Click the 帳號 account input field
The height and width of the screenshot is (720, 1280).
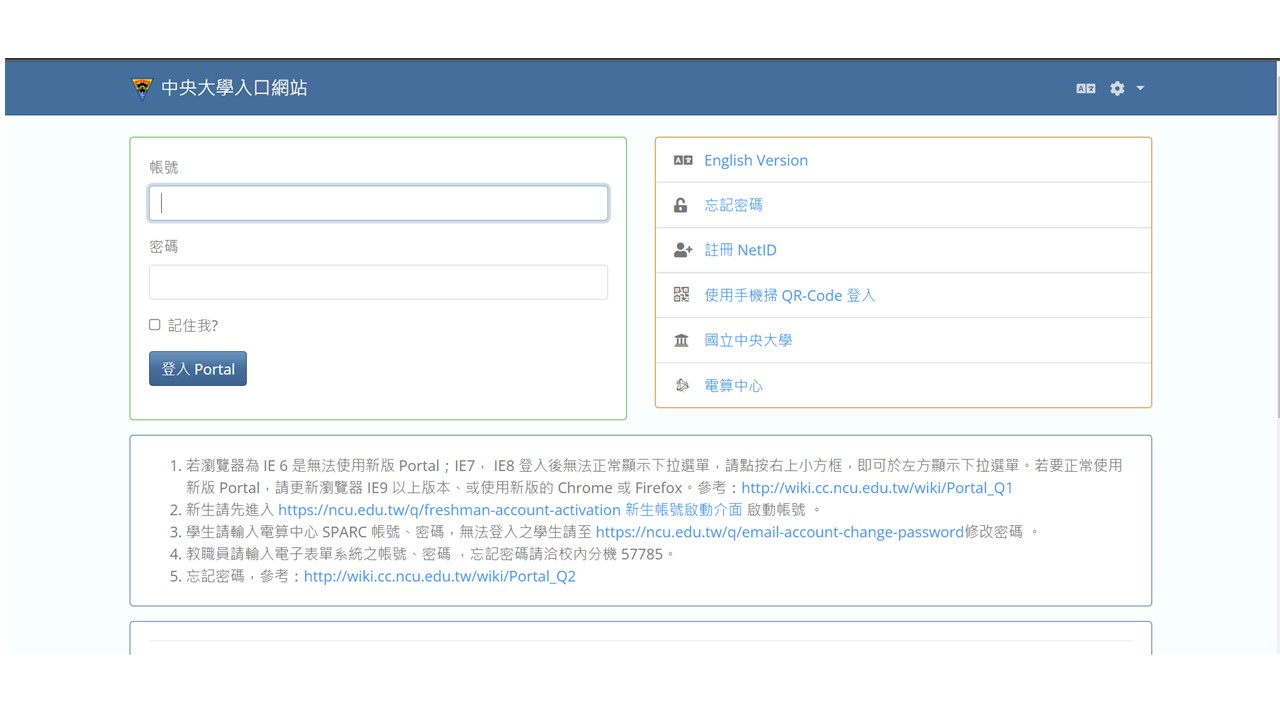pos(378,203)
